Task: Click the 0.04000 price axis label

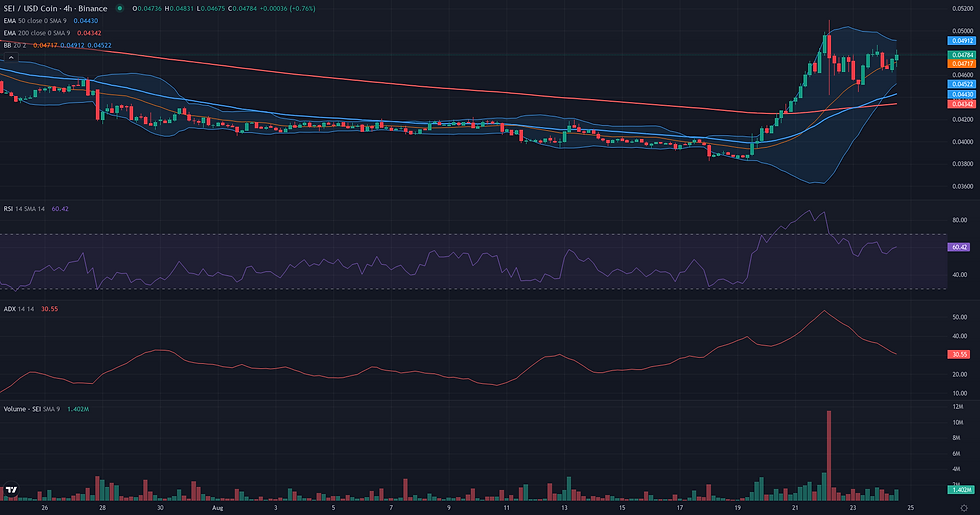Action: click(x=962, y=142)
